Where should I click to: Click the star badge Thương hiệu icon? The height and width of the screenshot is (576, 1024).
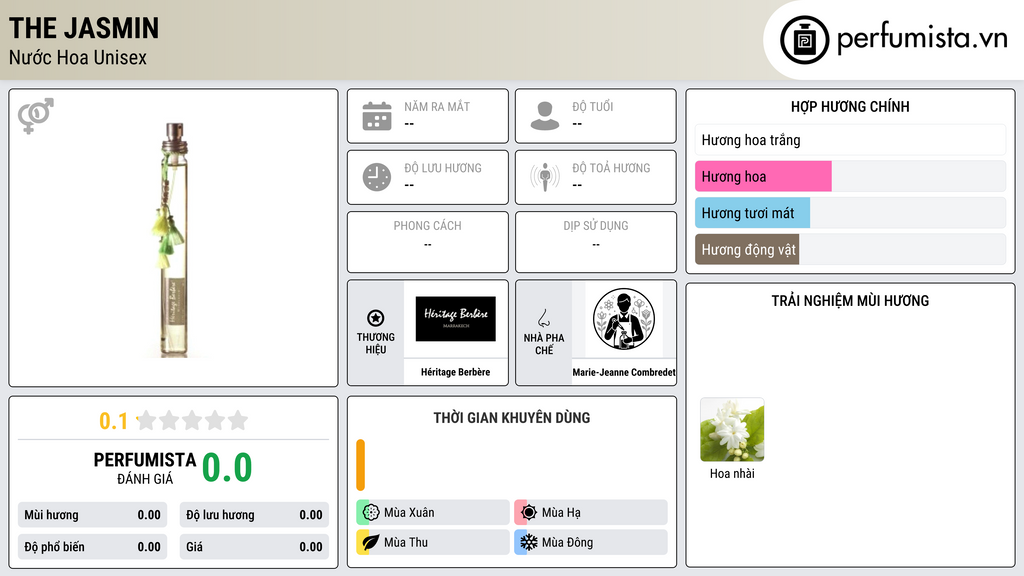376,318
